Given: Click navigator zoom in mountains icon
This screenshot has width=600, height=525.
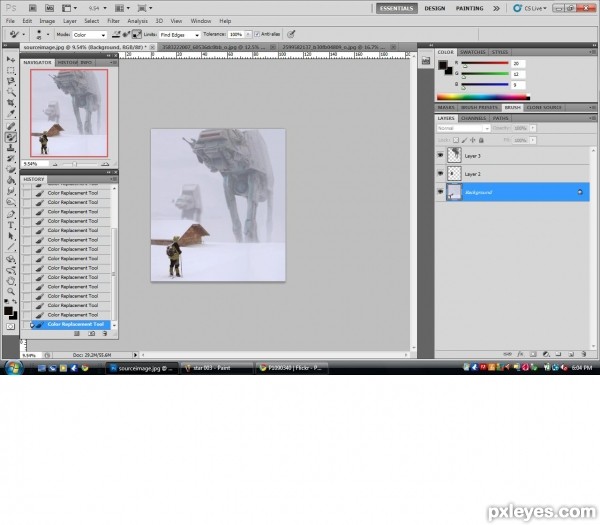Looking at the screenshot, I should point(105,164).
